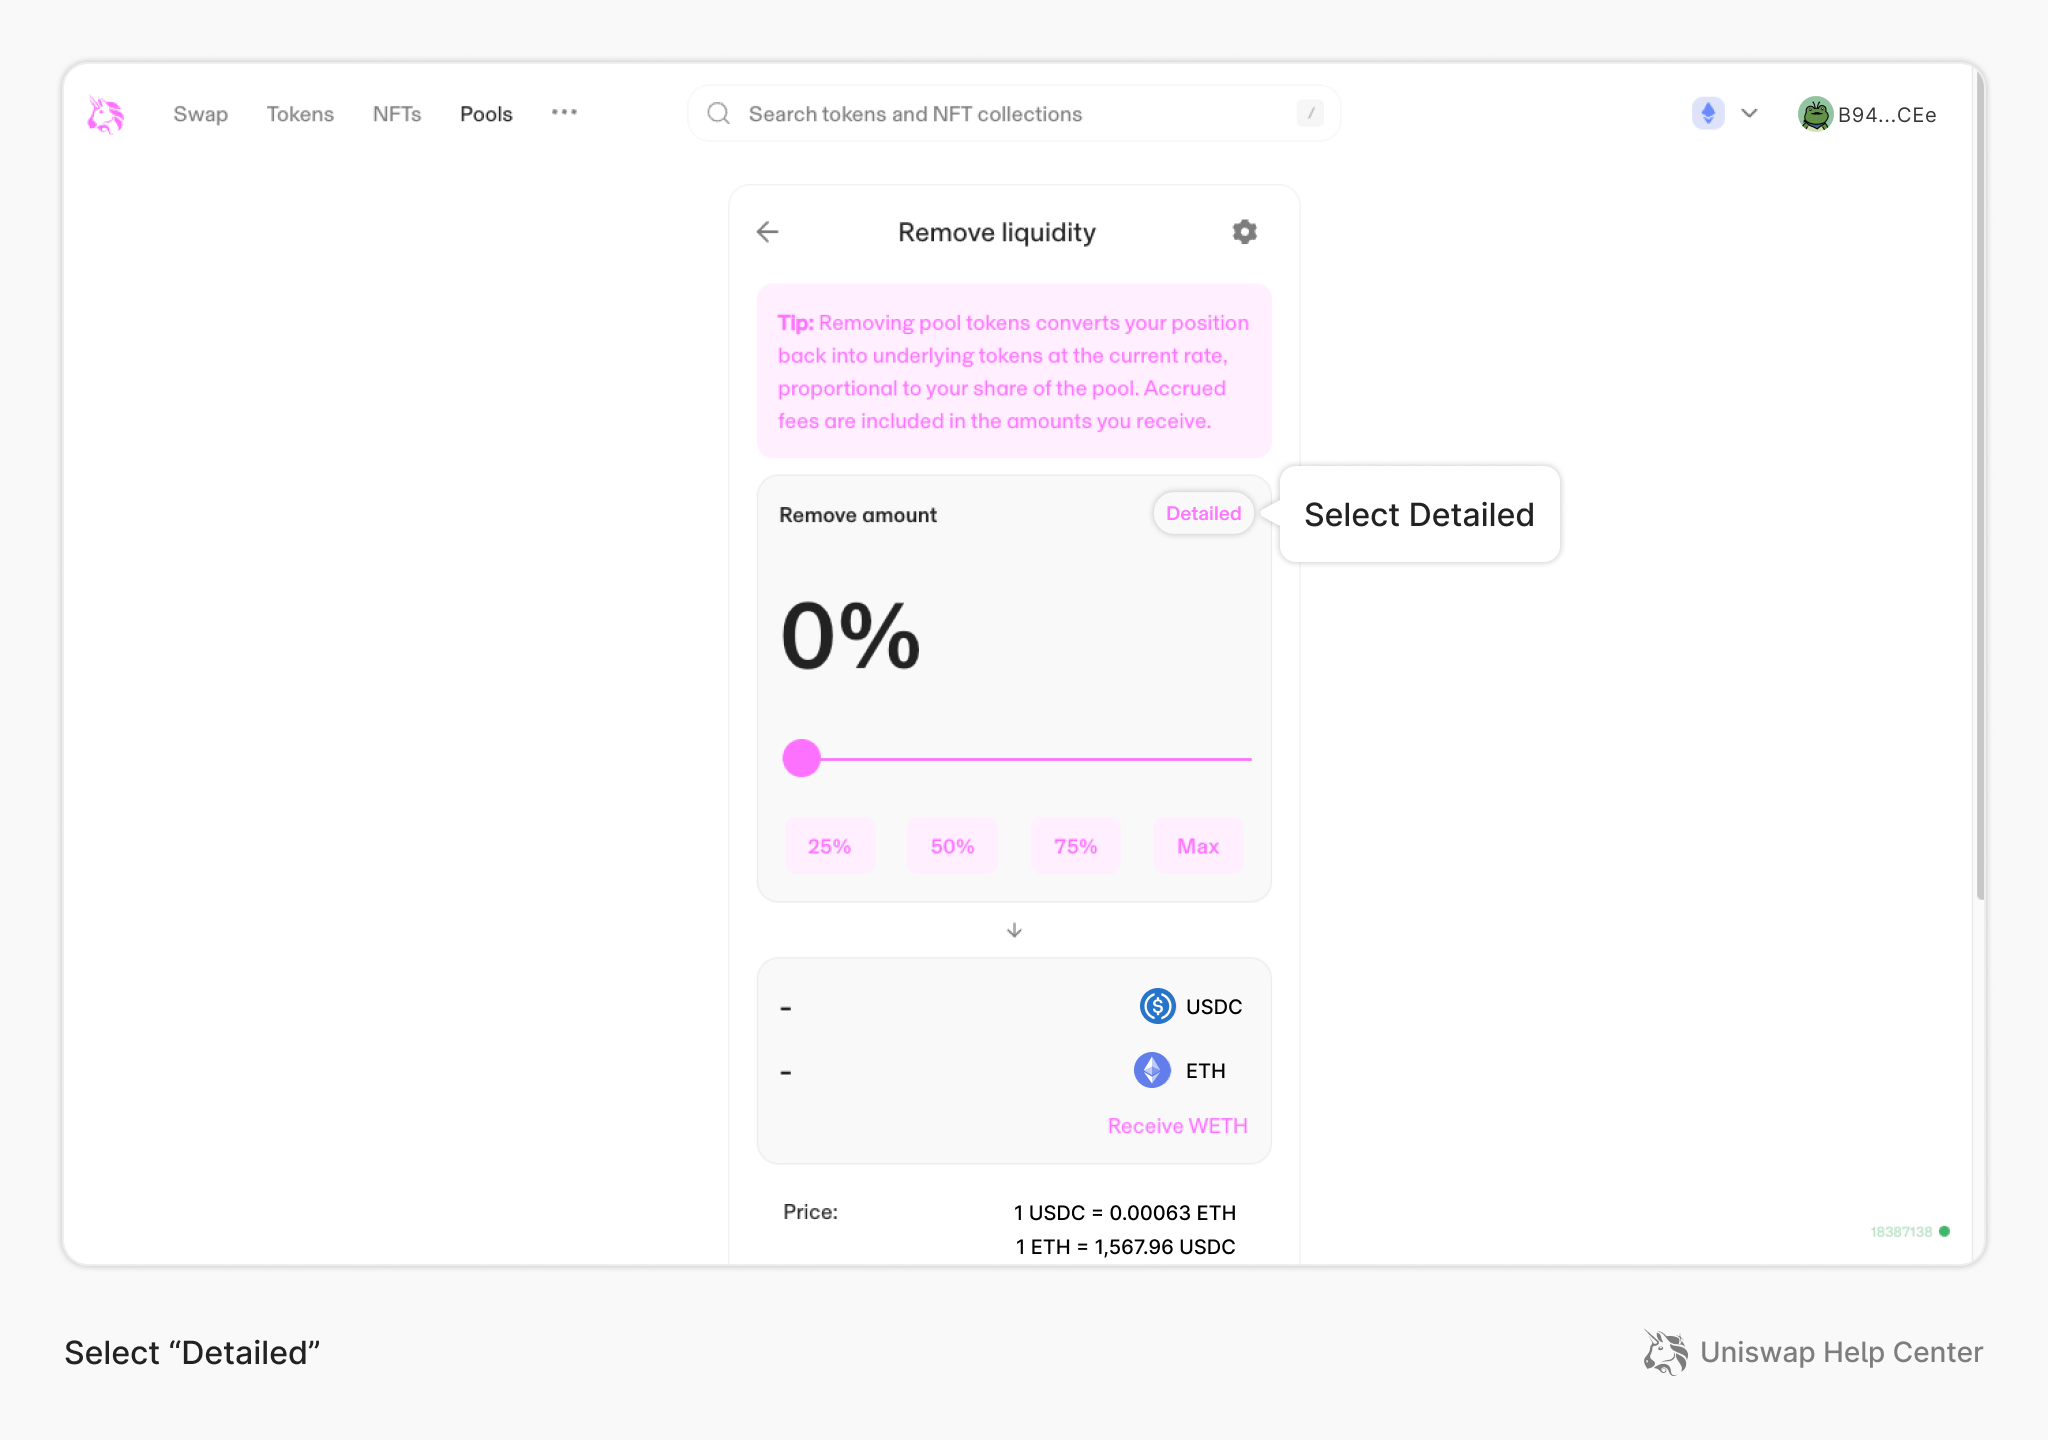Click the wallet avatar frog icon
The width and height of the screenshot is (2048, 1440).
click(1814, 114)
